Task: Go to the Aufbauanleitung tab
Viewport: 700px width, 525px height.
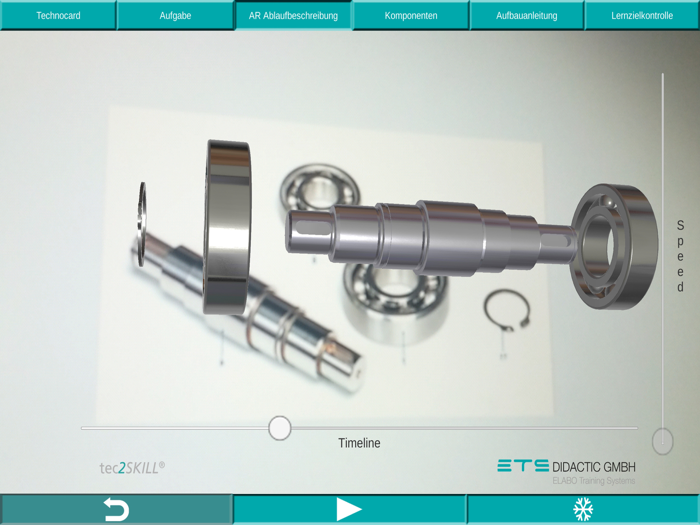Action: click(x=527, y=15)
